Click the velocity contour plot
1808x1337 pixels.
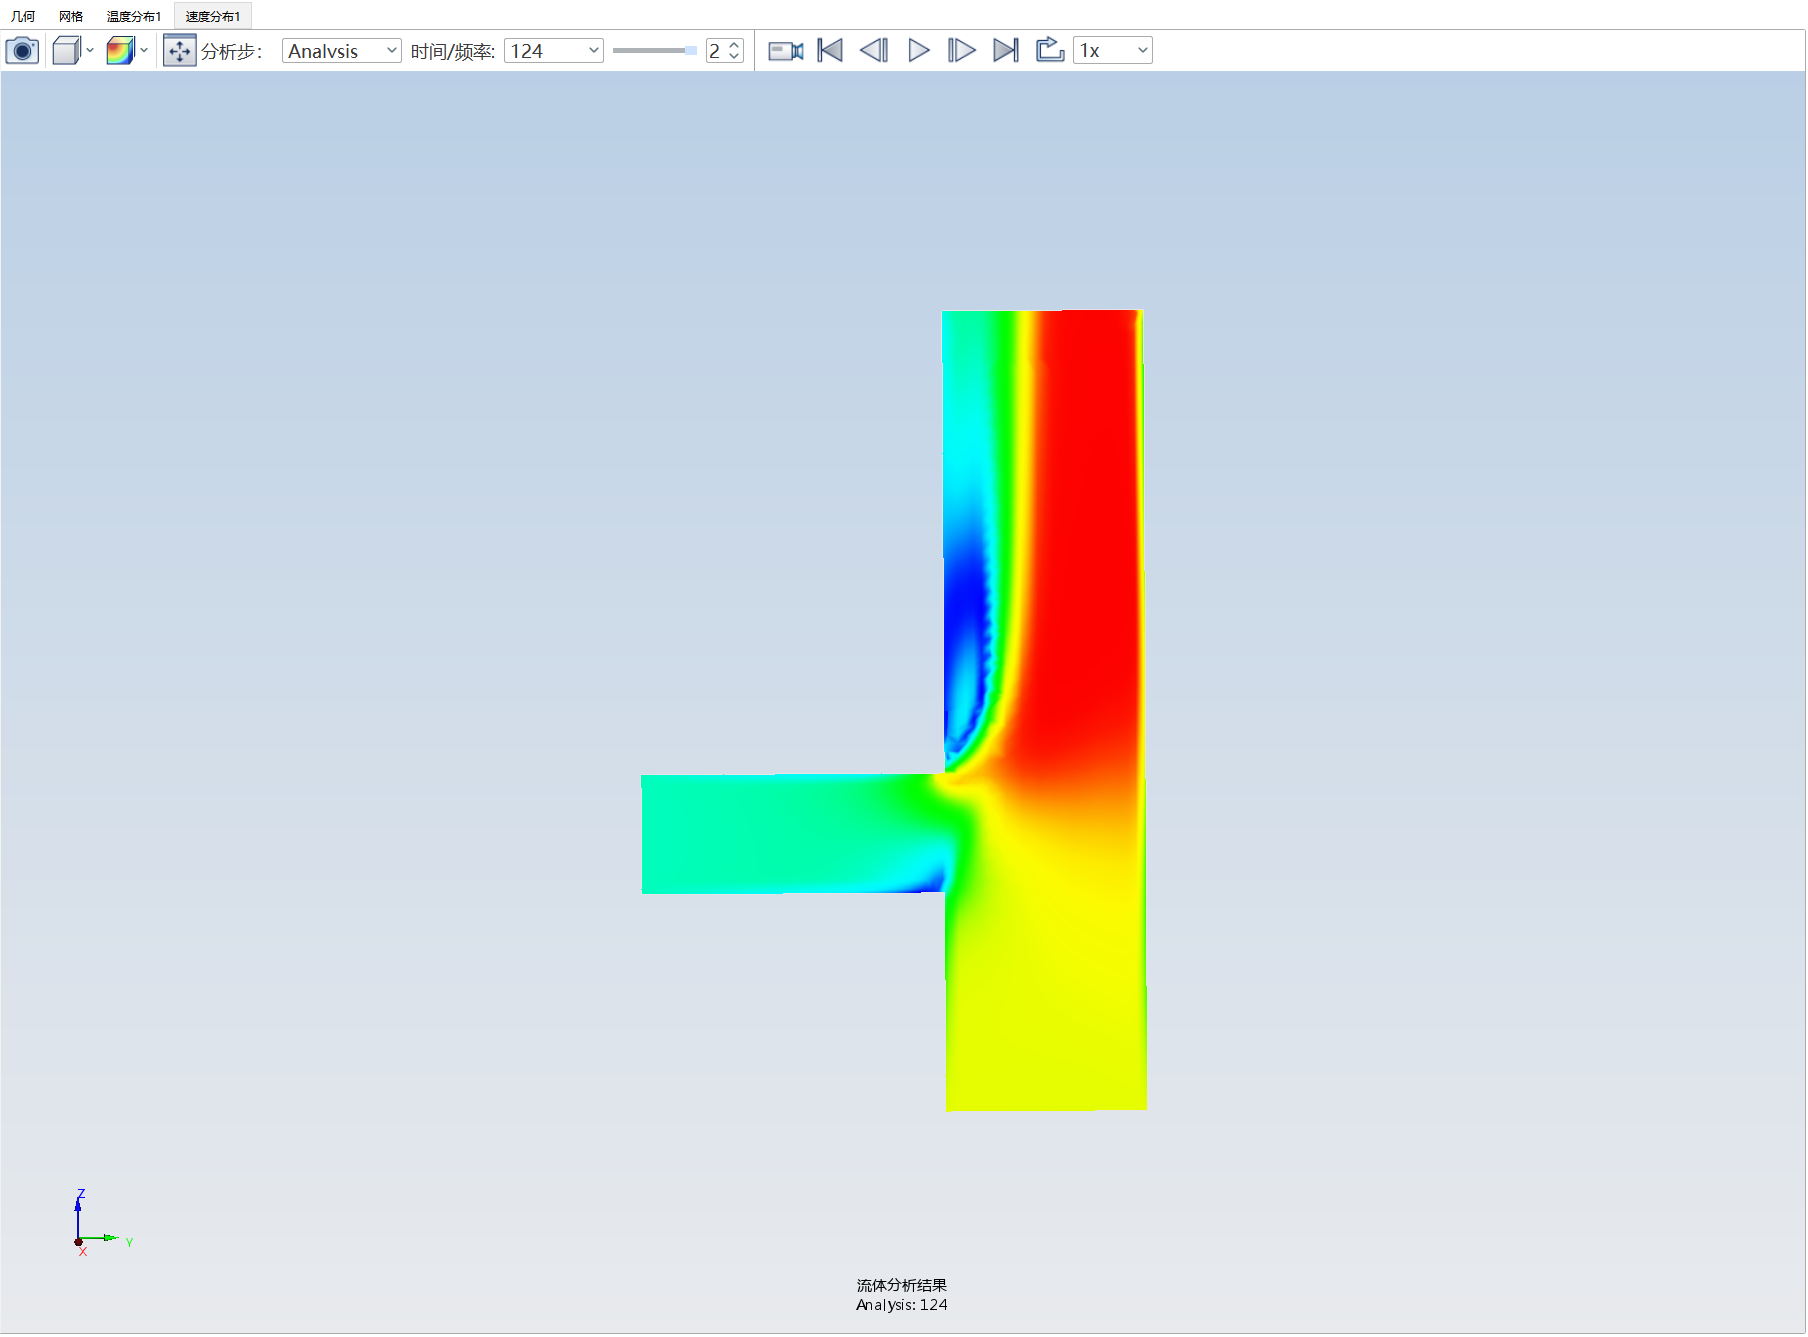(x=1045, y=710)
